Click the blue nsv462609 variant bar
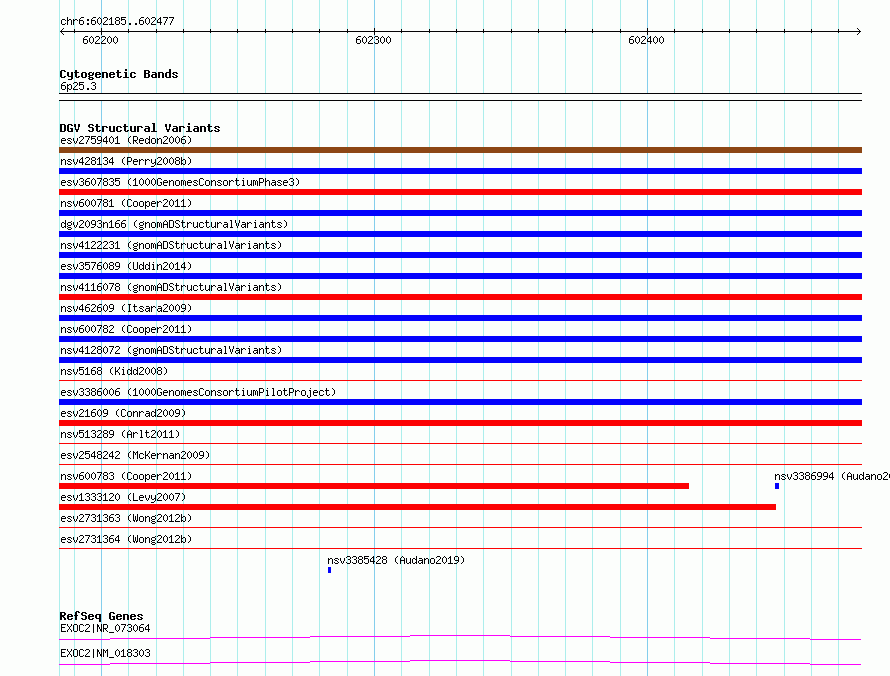 point(460,318)
